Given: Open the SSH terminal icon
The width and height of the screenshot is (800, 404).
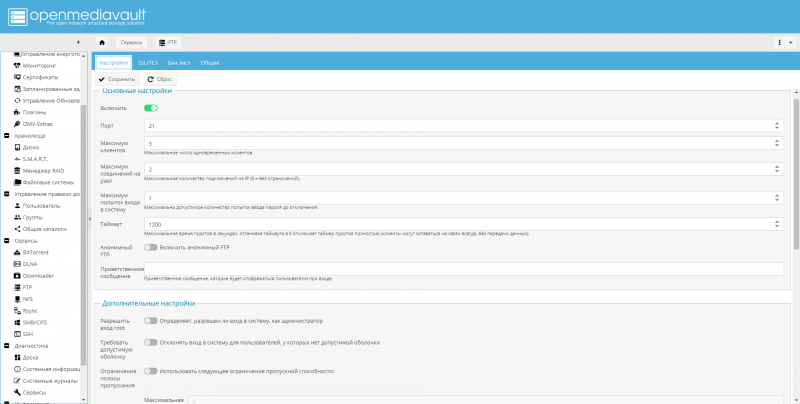Looking at the screenshot, I should coord(17,335).
